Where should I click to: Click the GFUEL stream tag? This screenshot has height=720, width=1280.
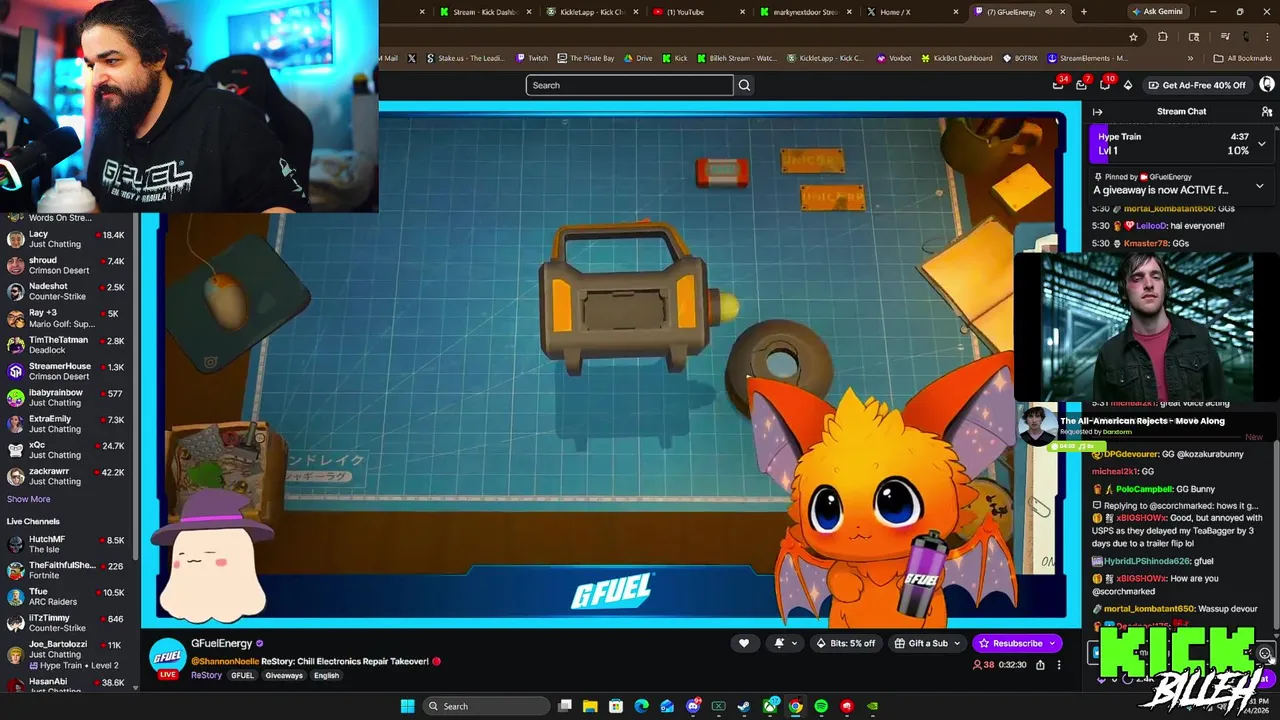[x=242, y=676]
